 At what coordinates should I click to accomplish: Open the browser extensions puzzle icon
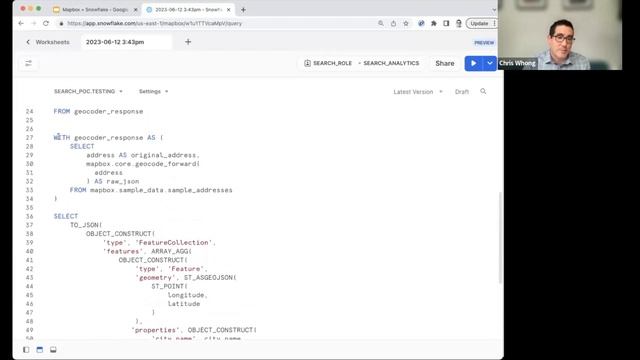[433, 23]
